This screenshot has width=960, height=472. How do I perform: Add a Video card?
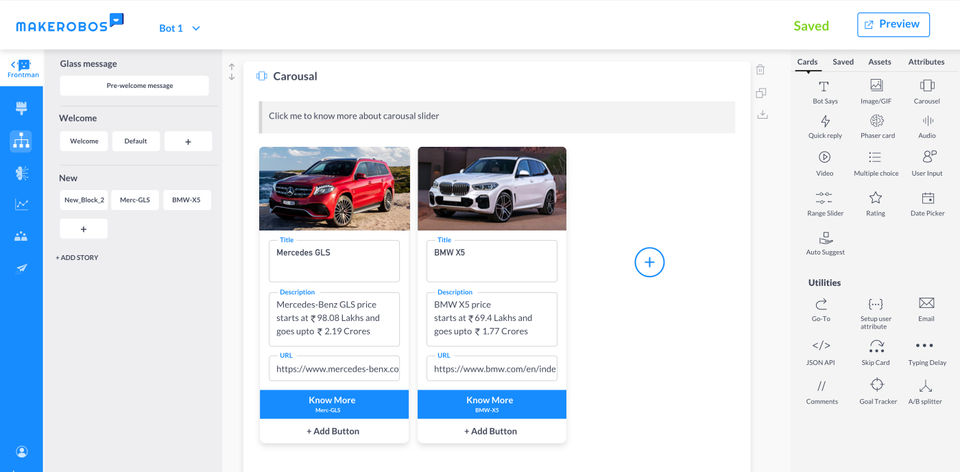pyautogui.click(x=824, y=164)
